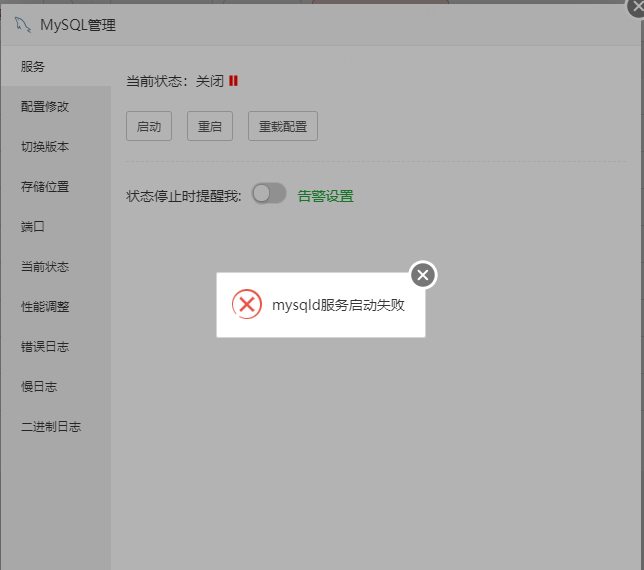
Task: Click the 重载配置 button
Action: click(283, 126)
